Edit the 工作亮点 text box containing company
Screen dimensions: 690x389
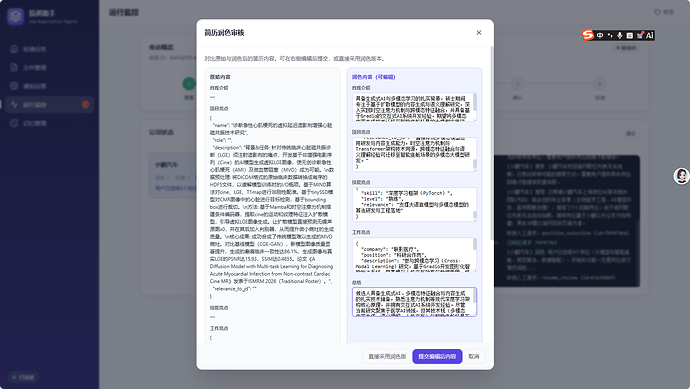click(x=414, y=255)
